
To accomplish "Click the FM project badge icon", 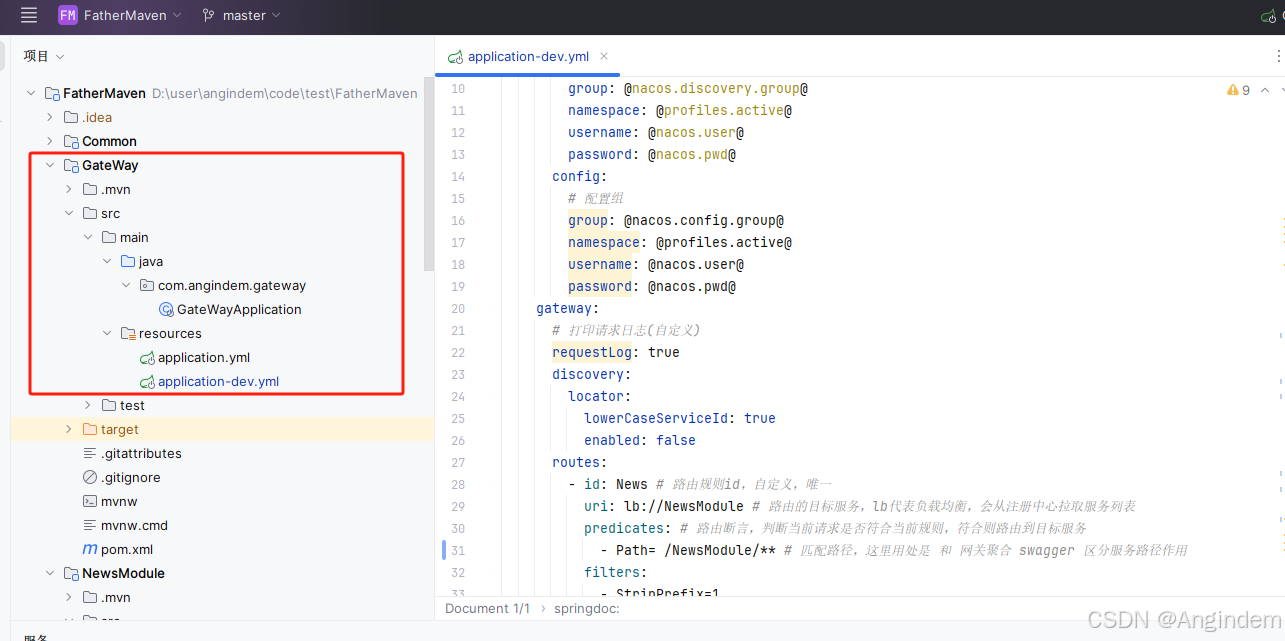I will pos(67,15).
